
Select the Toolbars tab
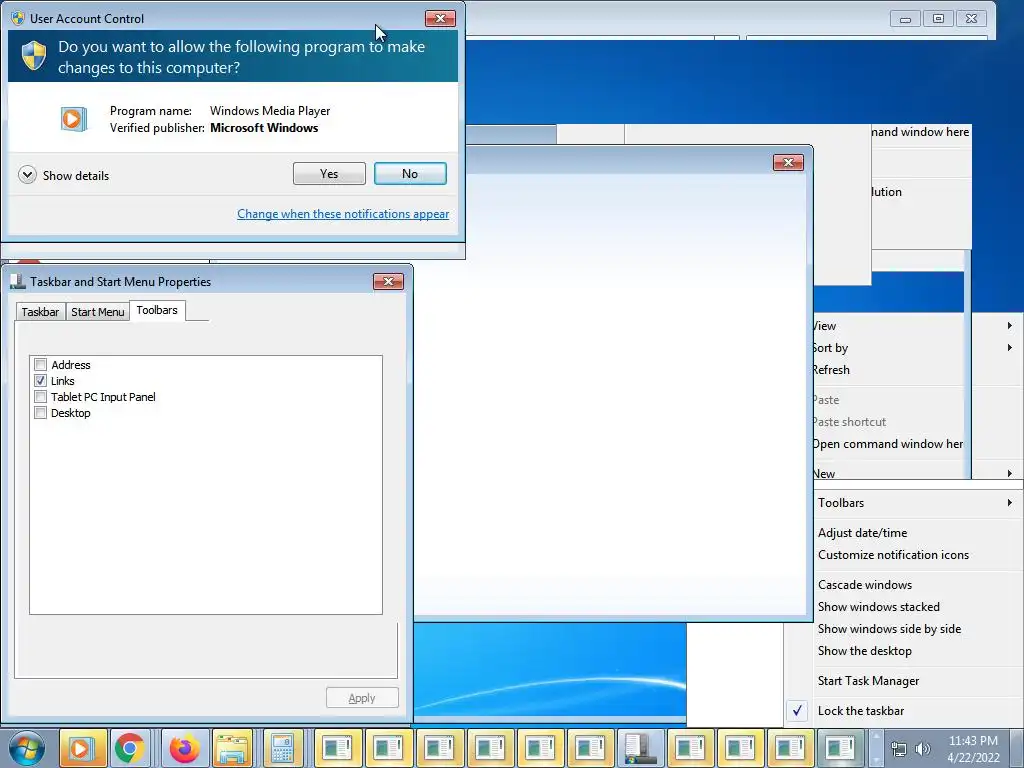pyautogui.click(x=157, y=310)
